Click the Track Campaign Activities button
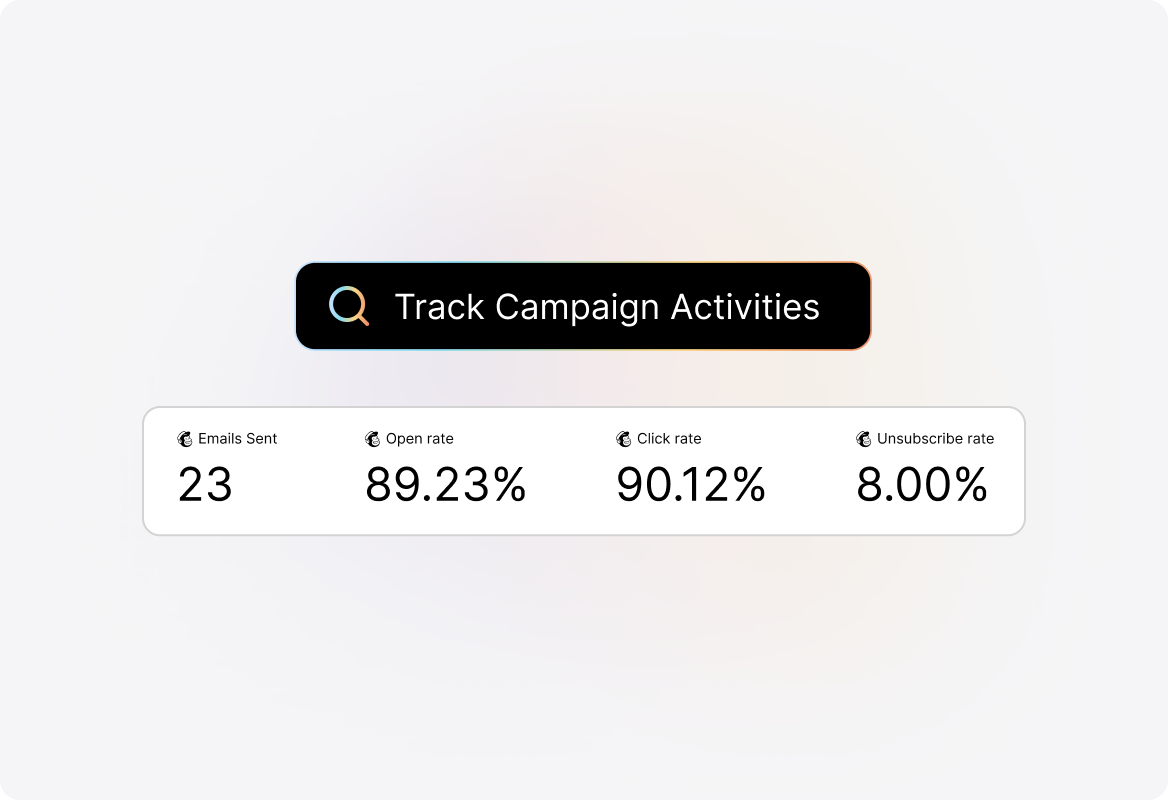The width and height of the screenshot is (1168, 800). tap(584, 306)
